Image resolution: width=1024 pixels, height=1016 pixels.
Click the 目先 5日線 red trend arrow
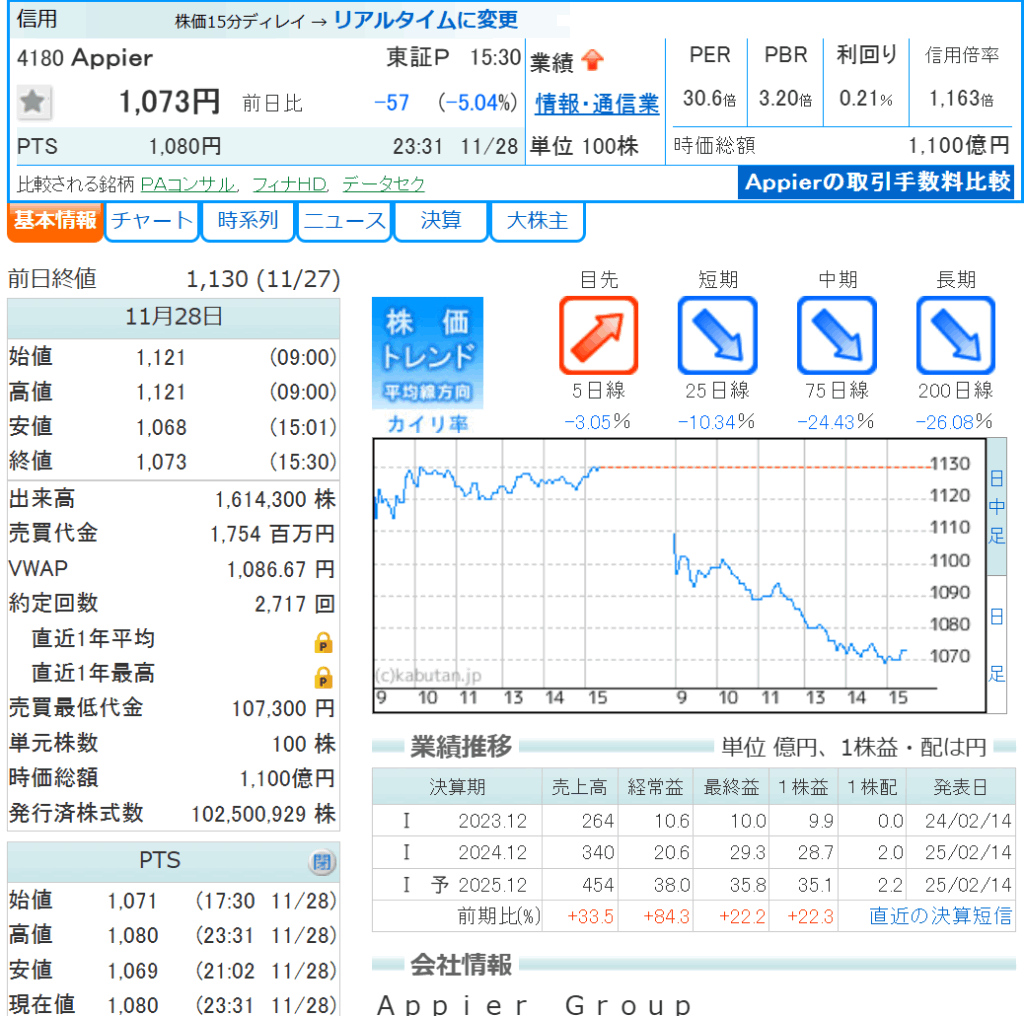tap(598, 335)
